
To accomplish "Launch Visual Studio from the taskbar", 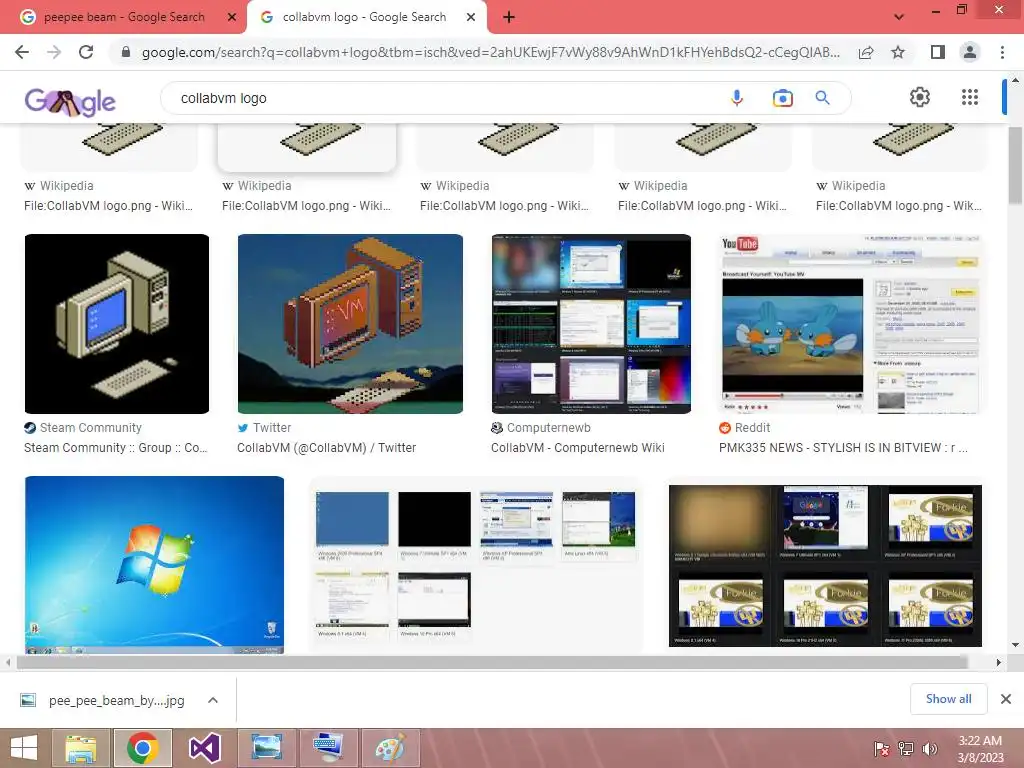I will (204, 748).
